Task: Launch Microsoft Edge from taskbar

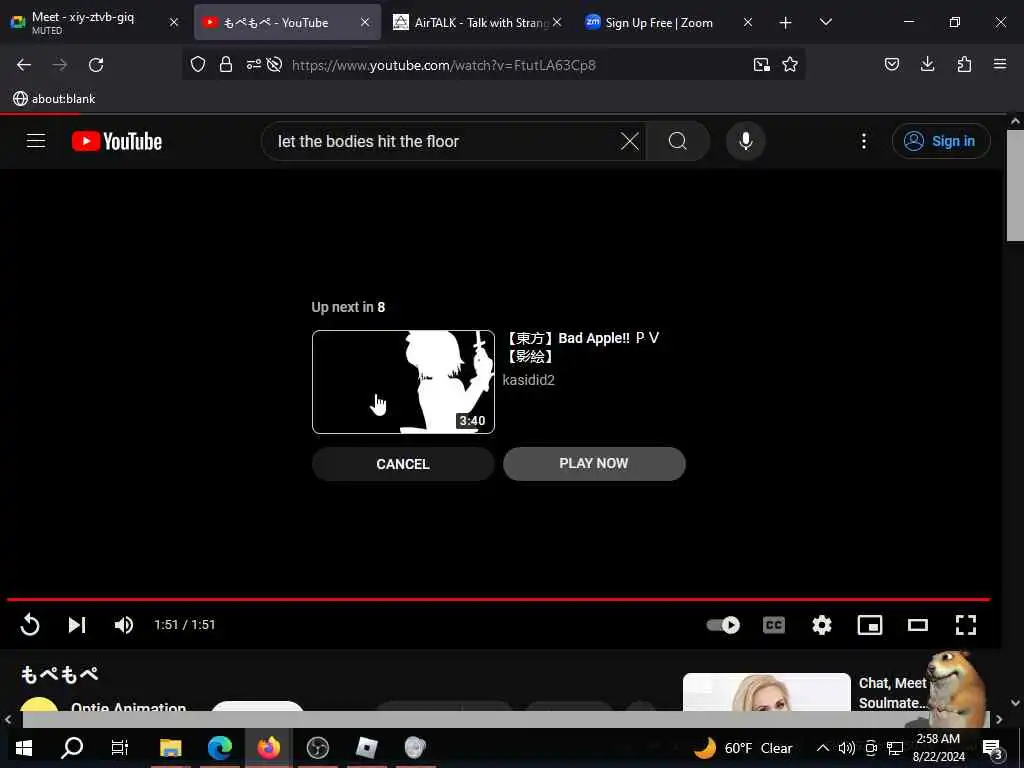Action: click(x=220, y=748)
